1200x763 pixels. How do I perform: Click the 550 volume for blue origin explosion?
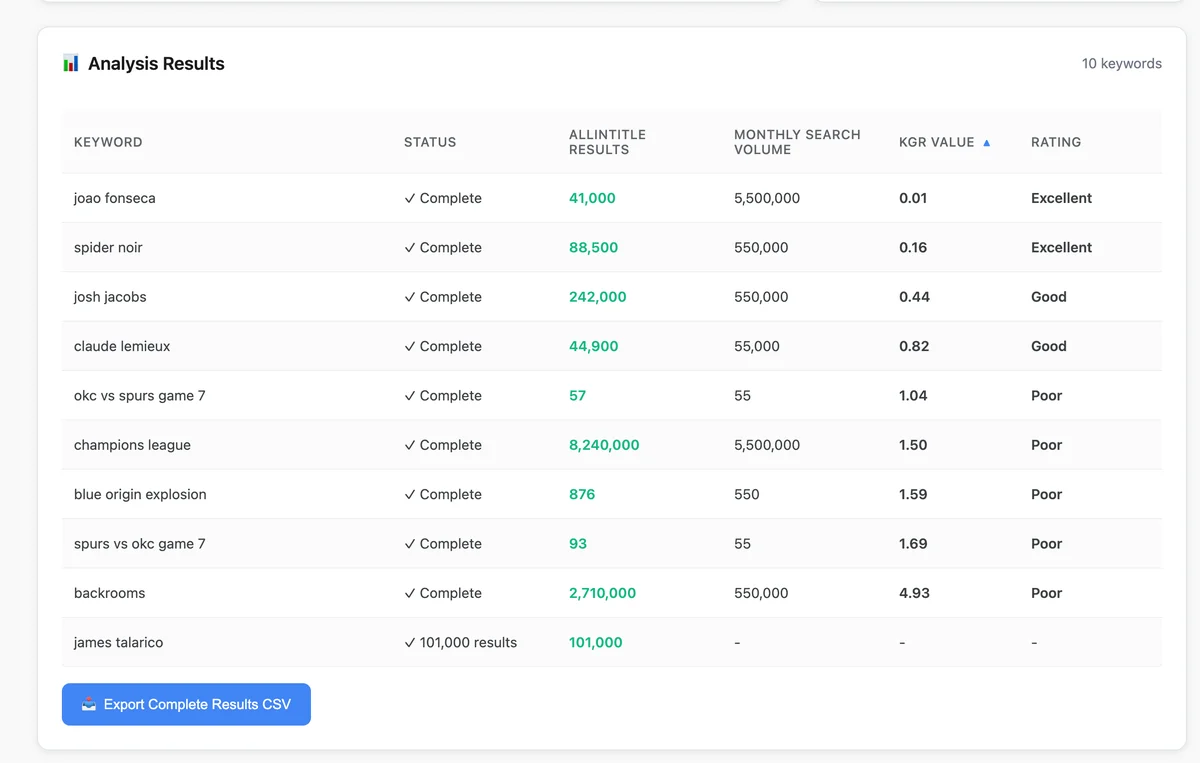coord(747,494)
